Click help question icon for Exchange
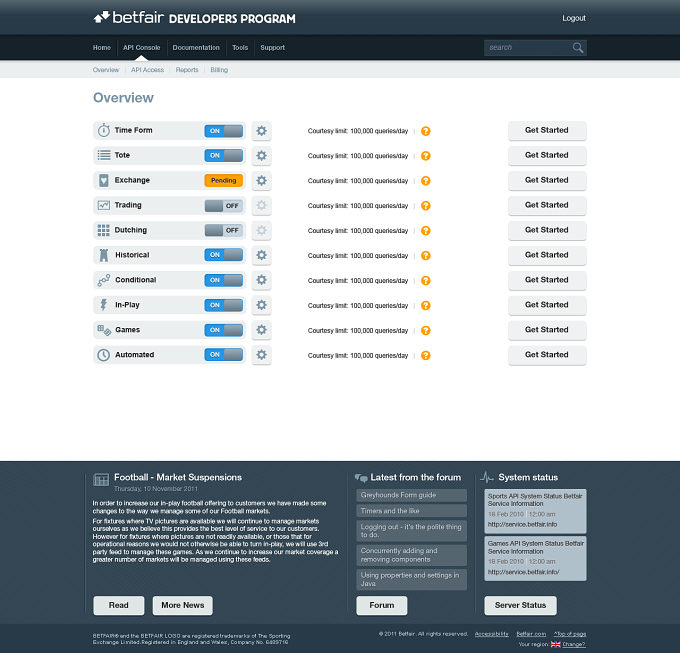The width and height of the screenshot is (680, 653). click(x=426, y=181)
